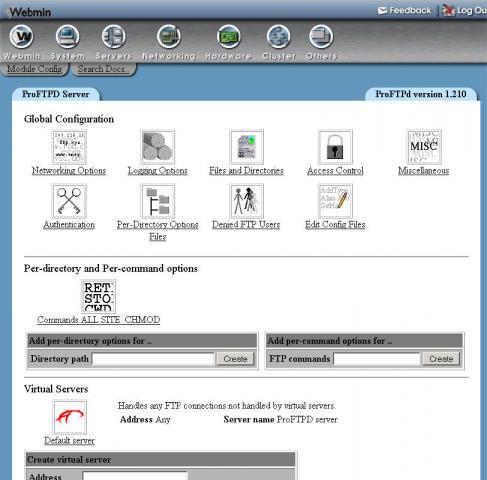Click the Logging Options logs icon
The width and height of the screenshot is (487, 480).
[158, 147]
